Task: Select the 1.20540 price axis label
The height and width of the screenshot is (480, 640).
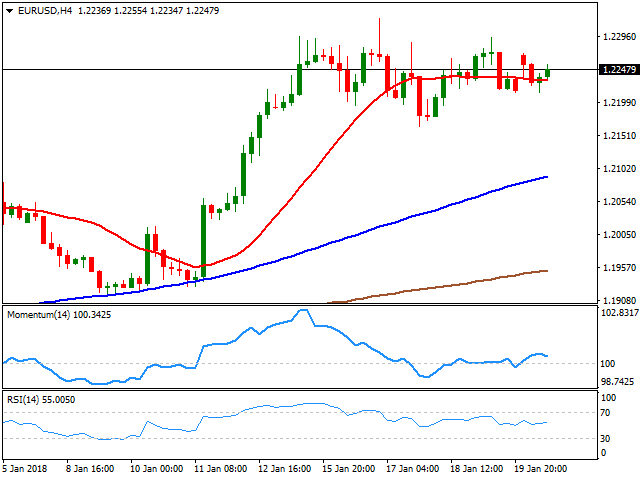Action: [x=619, y=202]
